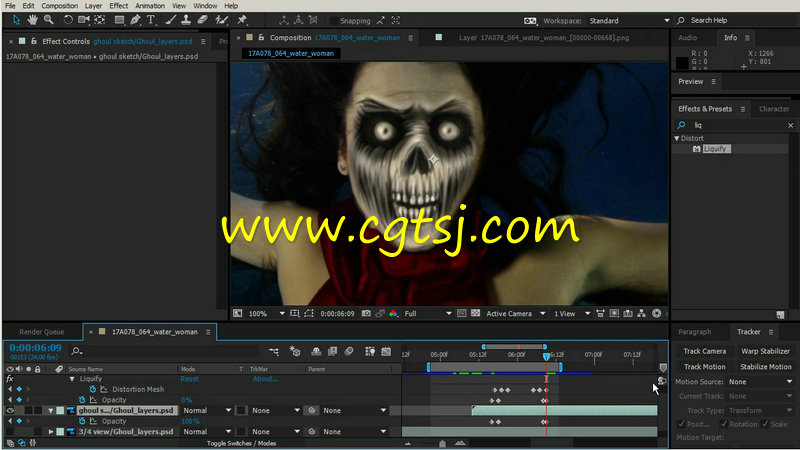Image resolution: width=800 pixels, height=450 pixels.
Task: Open the Animation menu
Action: click(149, 6)
